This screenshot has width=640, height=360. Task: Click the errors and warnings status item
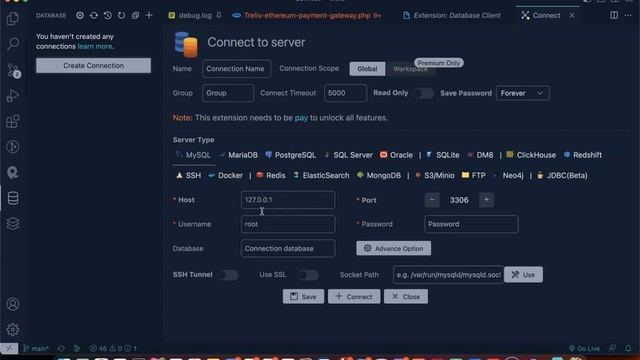click(113, 348)
